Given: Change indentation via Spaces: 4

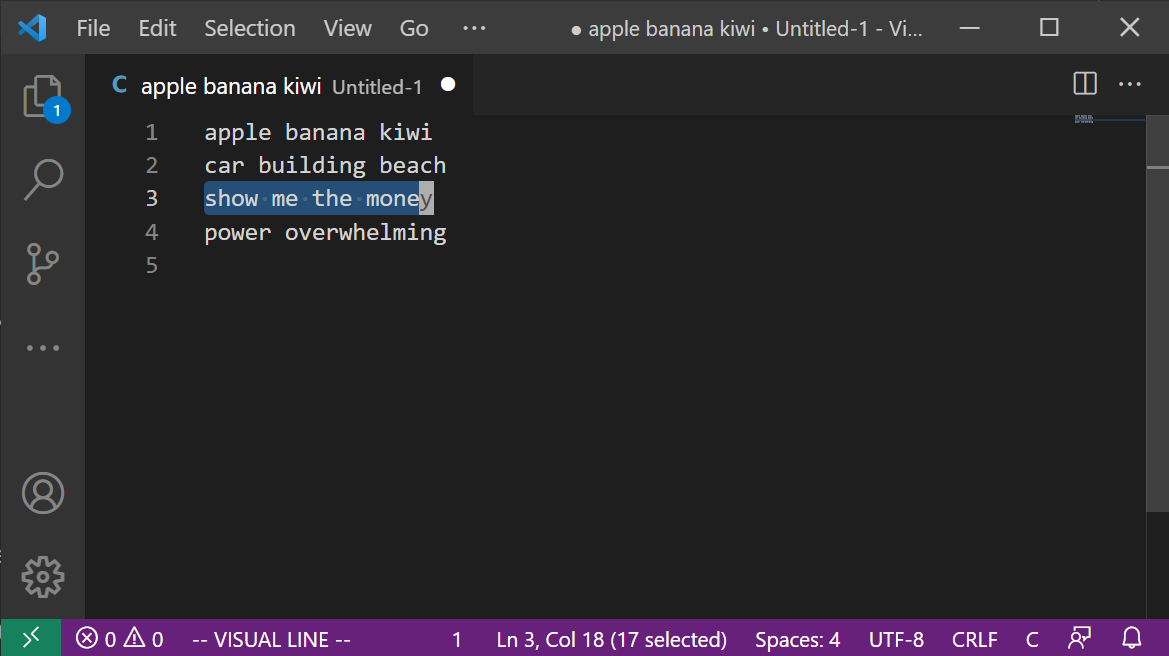Looking at the screenshot, I should tap(797, 639).
